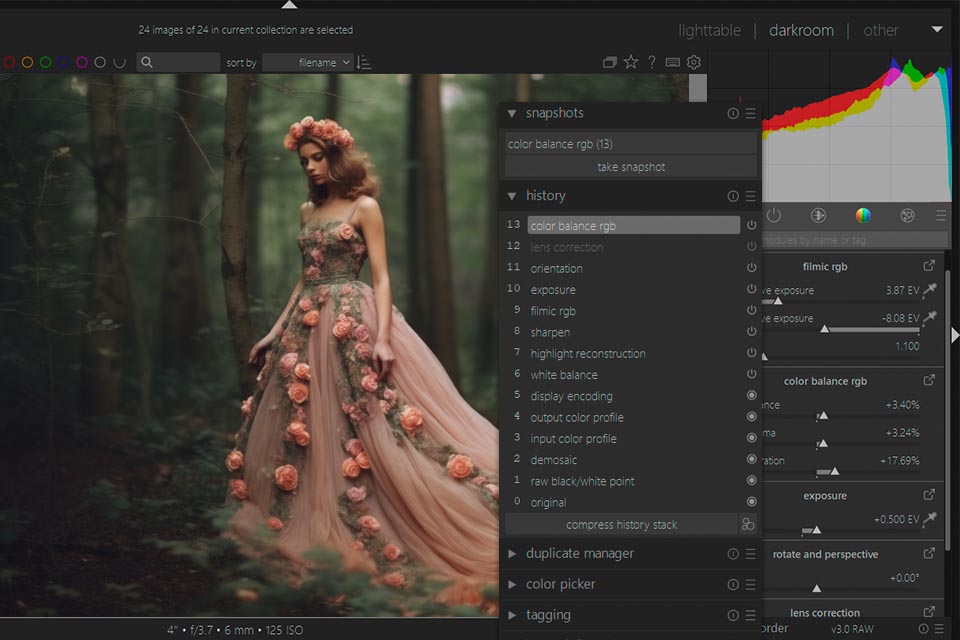The height and width of the screenshot is (640, 960).
Task: Toggle orientation history power icon
Action: (x=751, y=268)
